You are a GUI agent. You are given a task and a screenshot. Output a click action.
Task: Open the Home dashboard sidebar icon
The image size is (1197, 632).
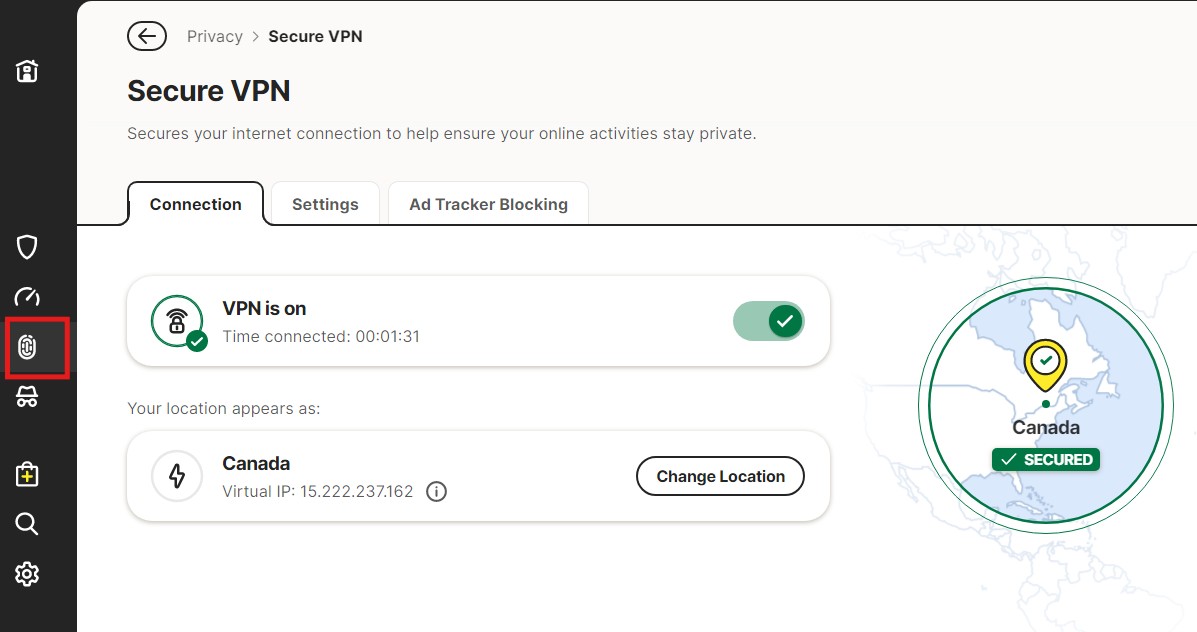tap(27, 71)
